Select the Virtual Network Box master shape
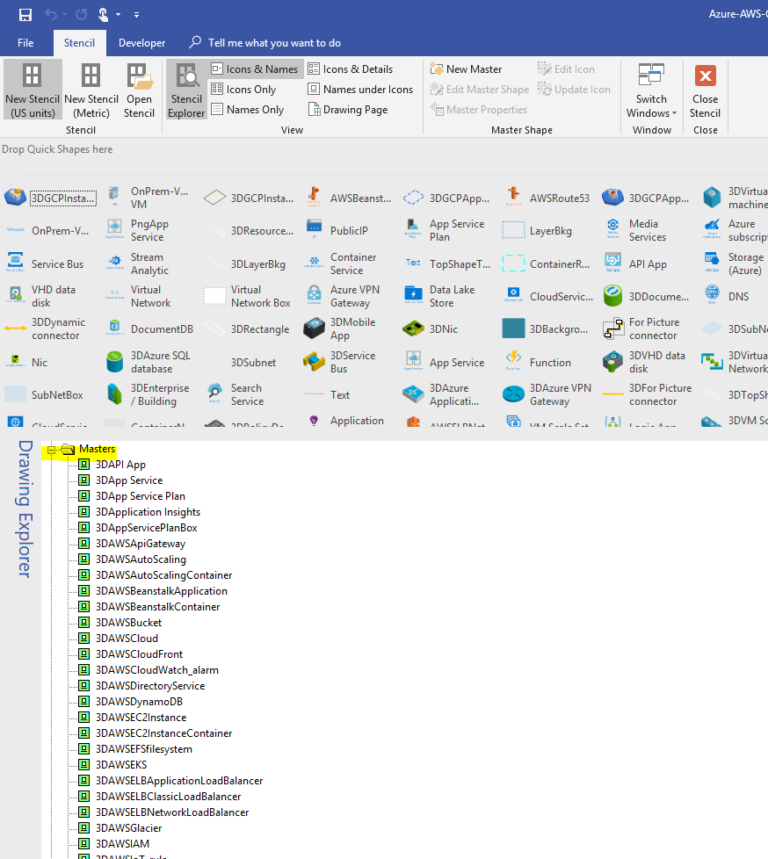This screenshot has height=859, width=768. pyautogui.click(x=248, y=296)
